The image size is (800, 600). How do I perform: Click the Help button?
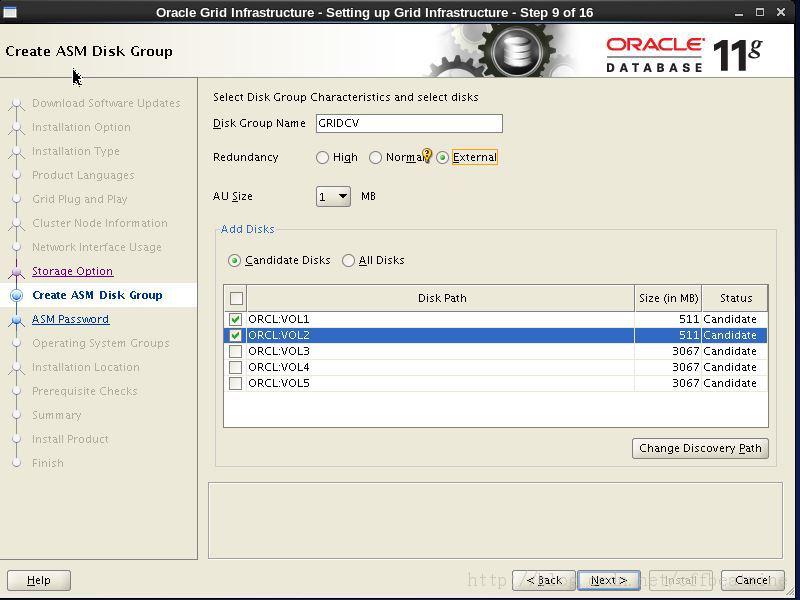[39, 580]
